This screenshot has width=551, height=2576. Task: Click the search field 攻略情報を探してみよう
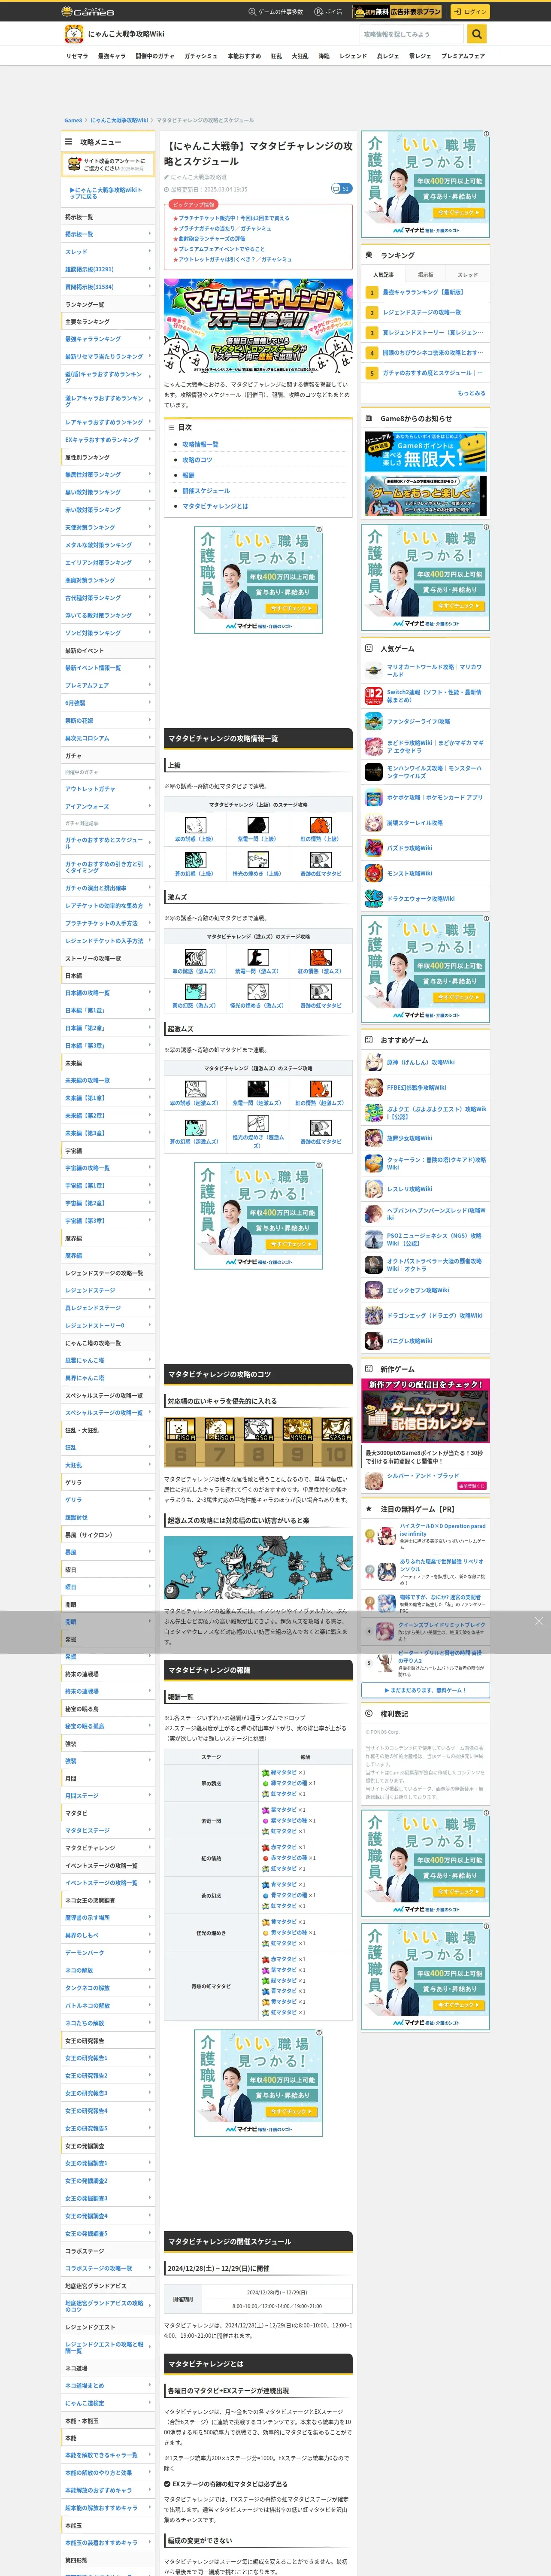413,34
